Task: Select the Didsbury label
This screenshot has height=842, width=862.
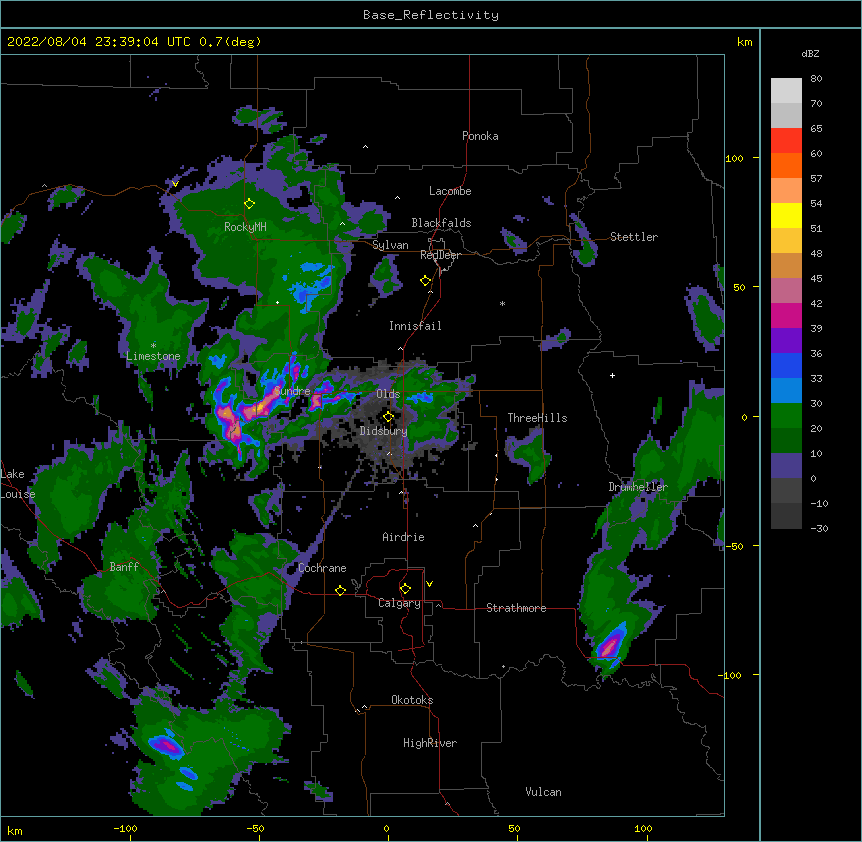Action: pyautogui.click(x=384, y=431)
